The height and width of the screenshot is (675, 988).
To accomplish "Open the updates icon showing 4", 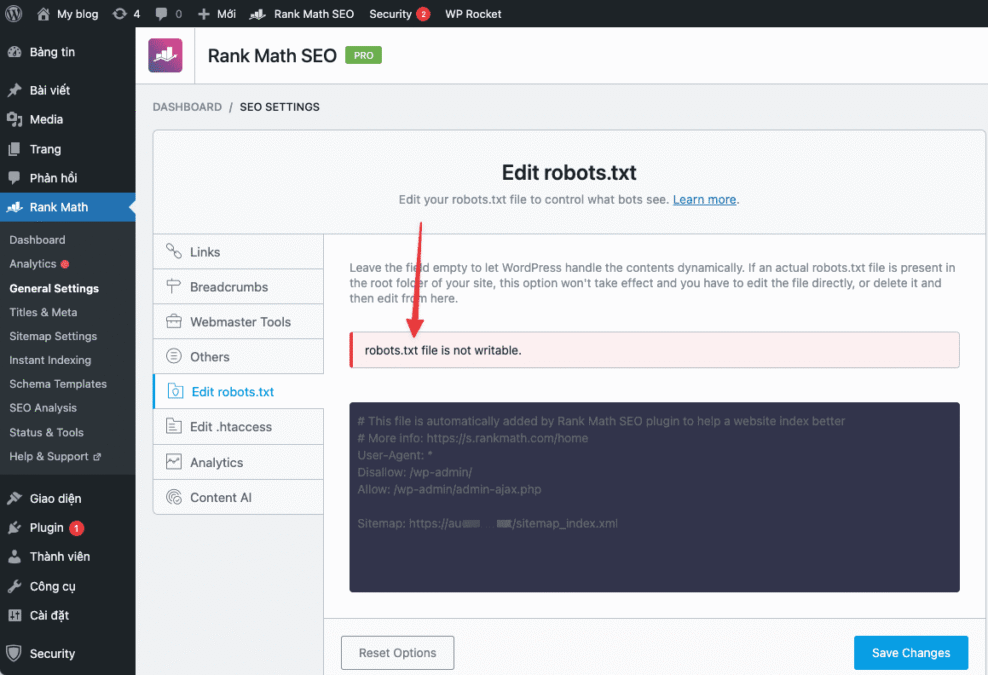I will click(120, 14).
